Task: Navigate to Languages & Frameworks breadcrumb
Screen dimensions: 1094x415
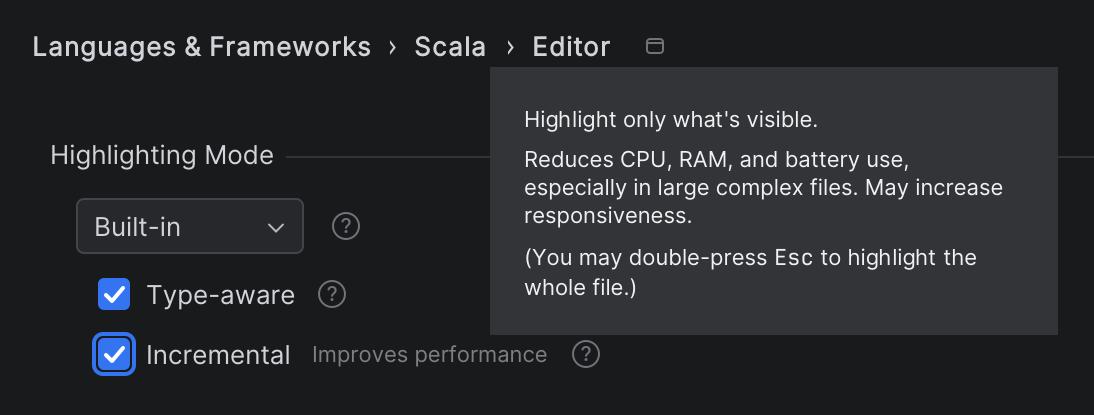Action: [x=201, y=47]
